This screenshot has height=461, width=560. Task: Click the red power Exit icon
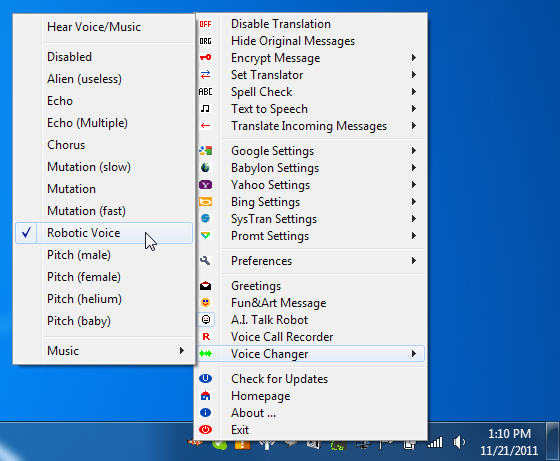(x=205, y=430)
